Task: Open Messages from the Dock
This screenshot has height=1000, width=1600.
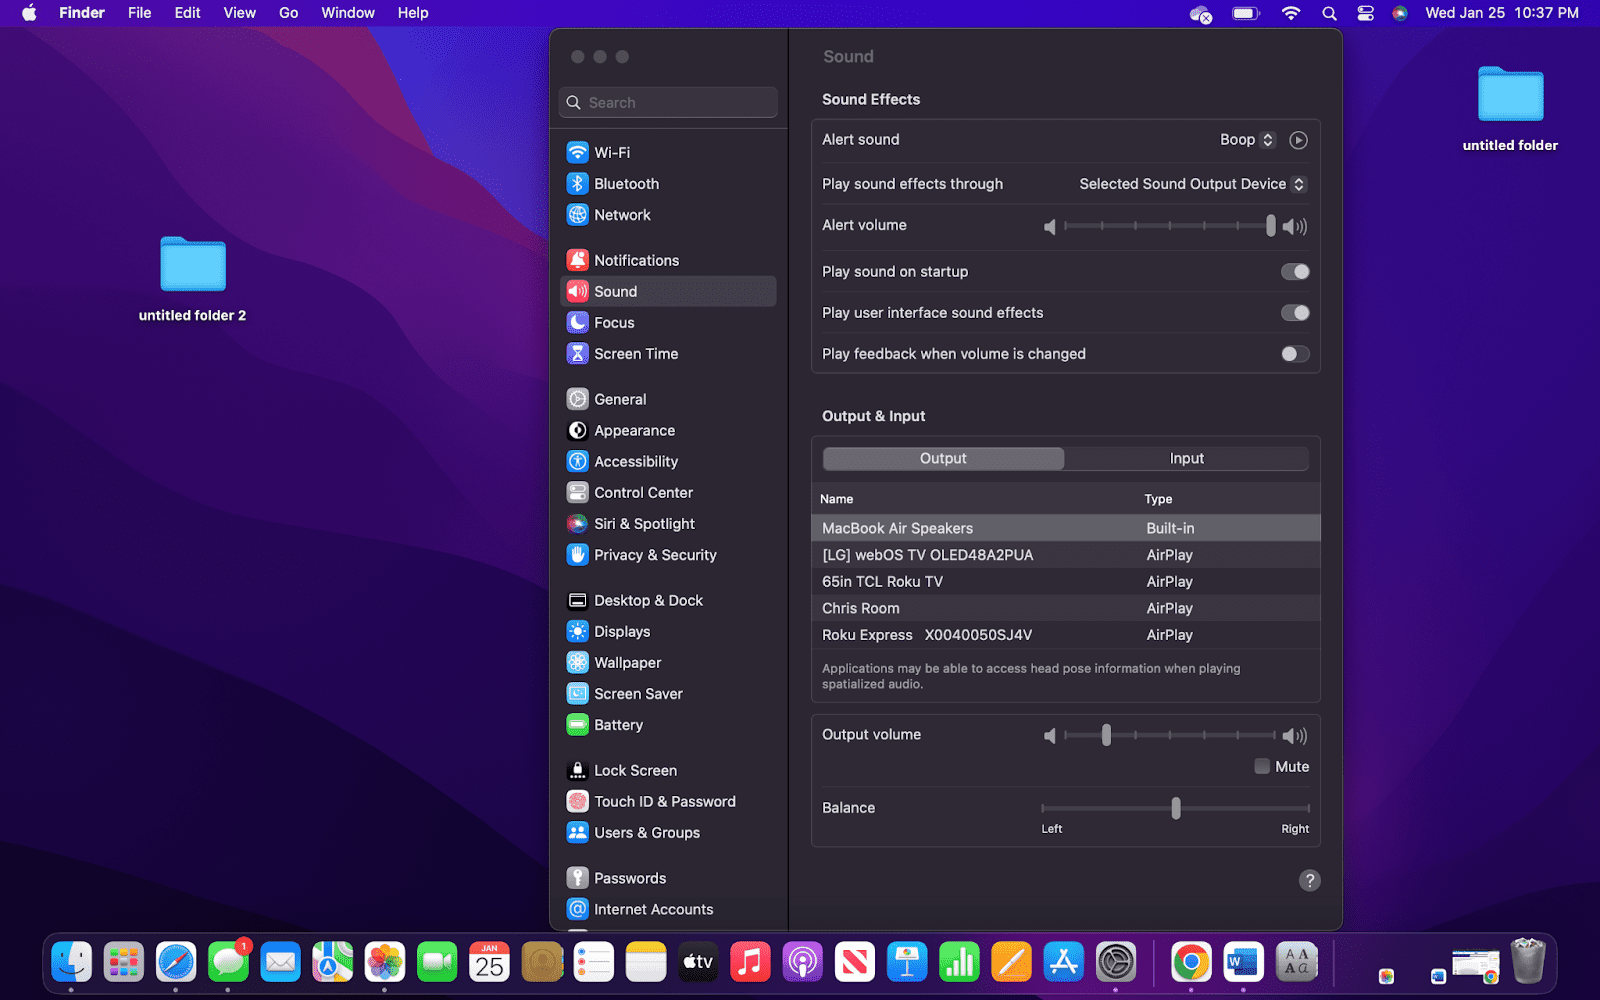Action: (228, 962)
